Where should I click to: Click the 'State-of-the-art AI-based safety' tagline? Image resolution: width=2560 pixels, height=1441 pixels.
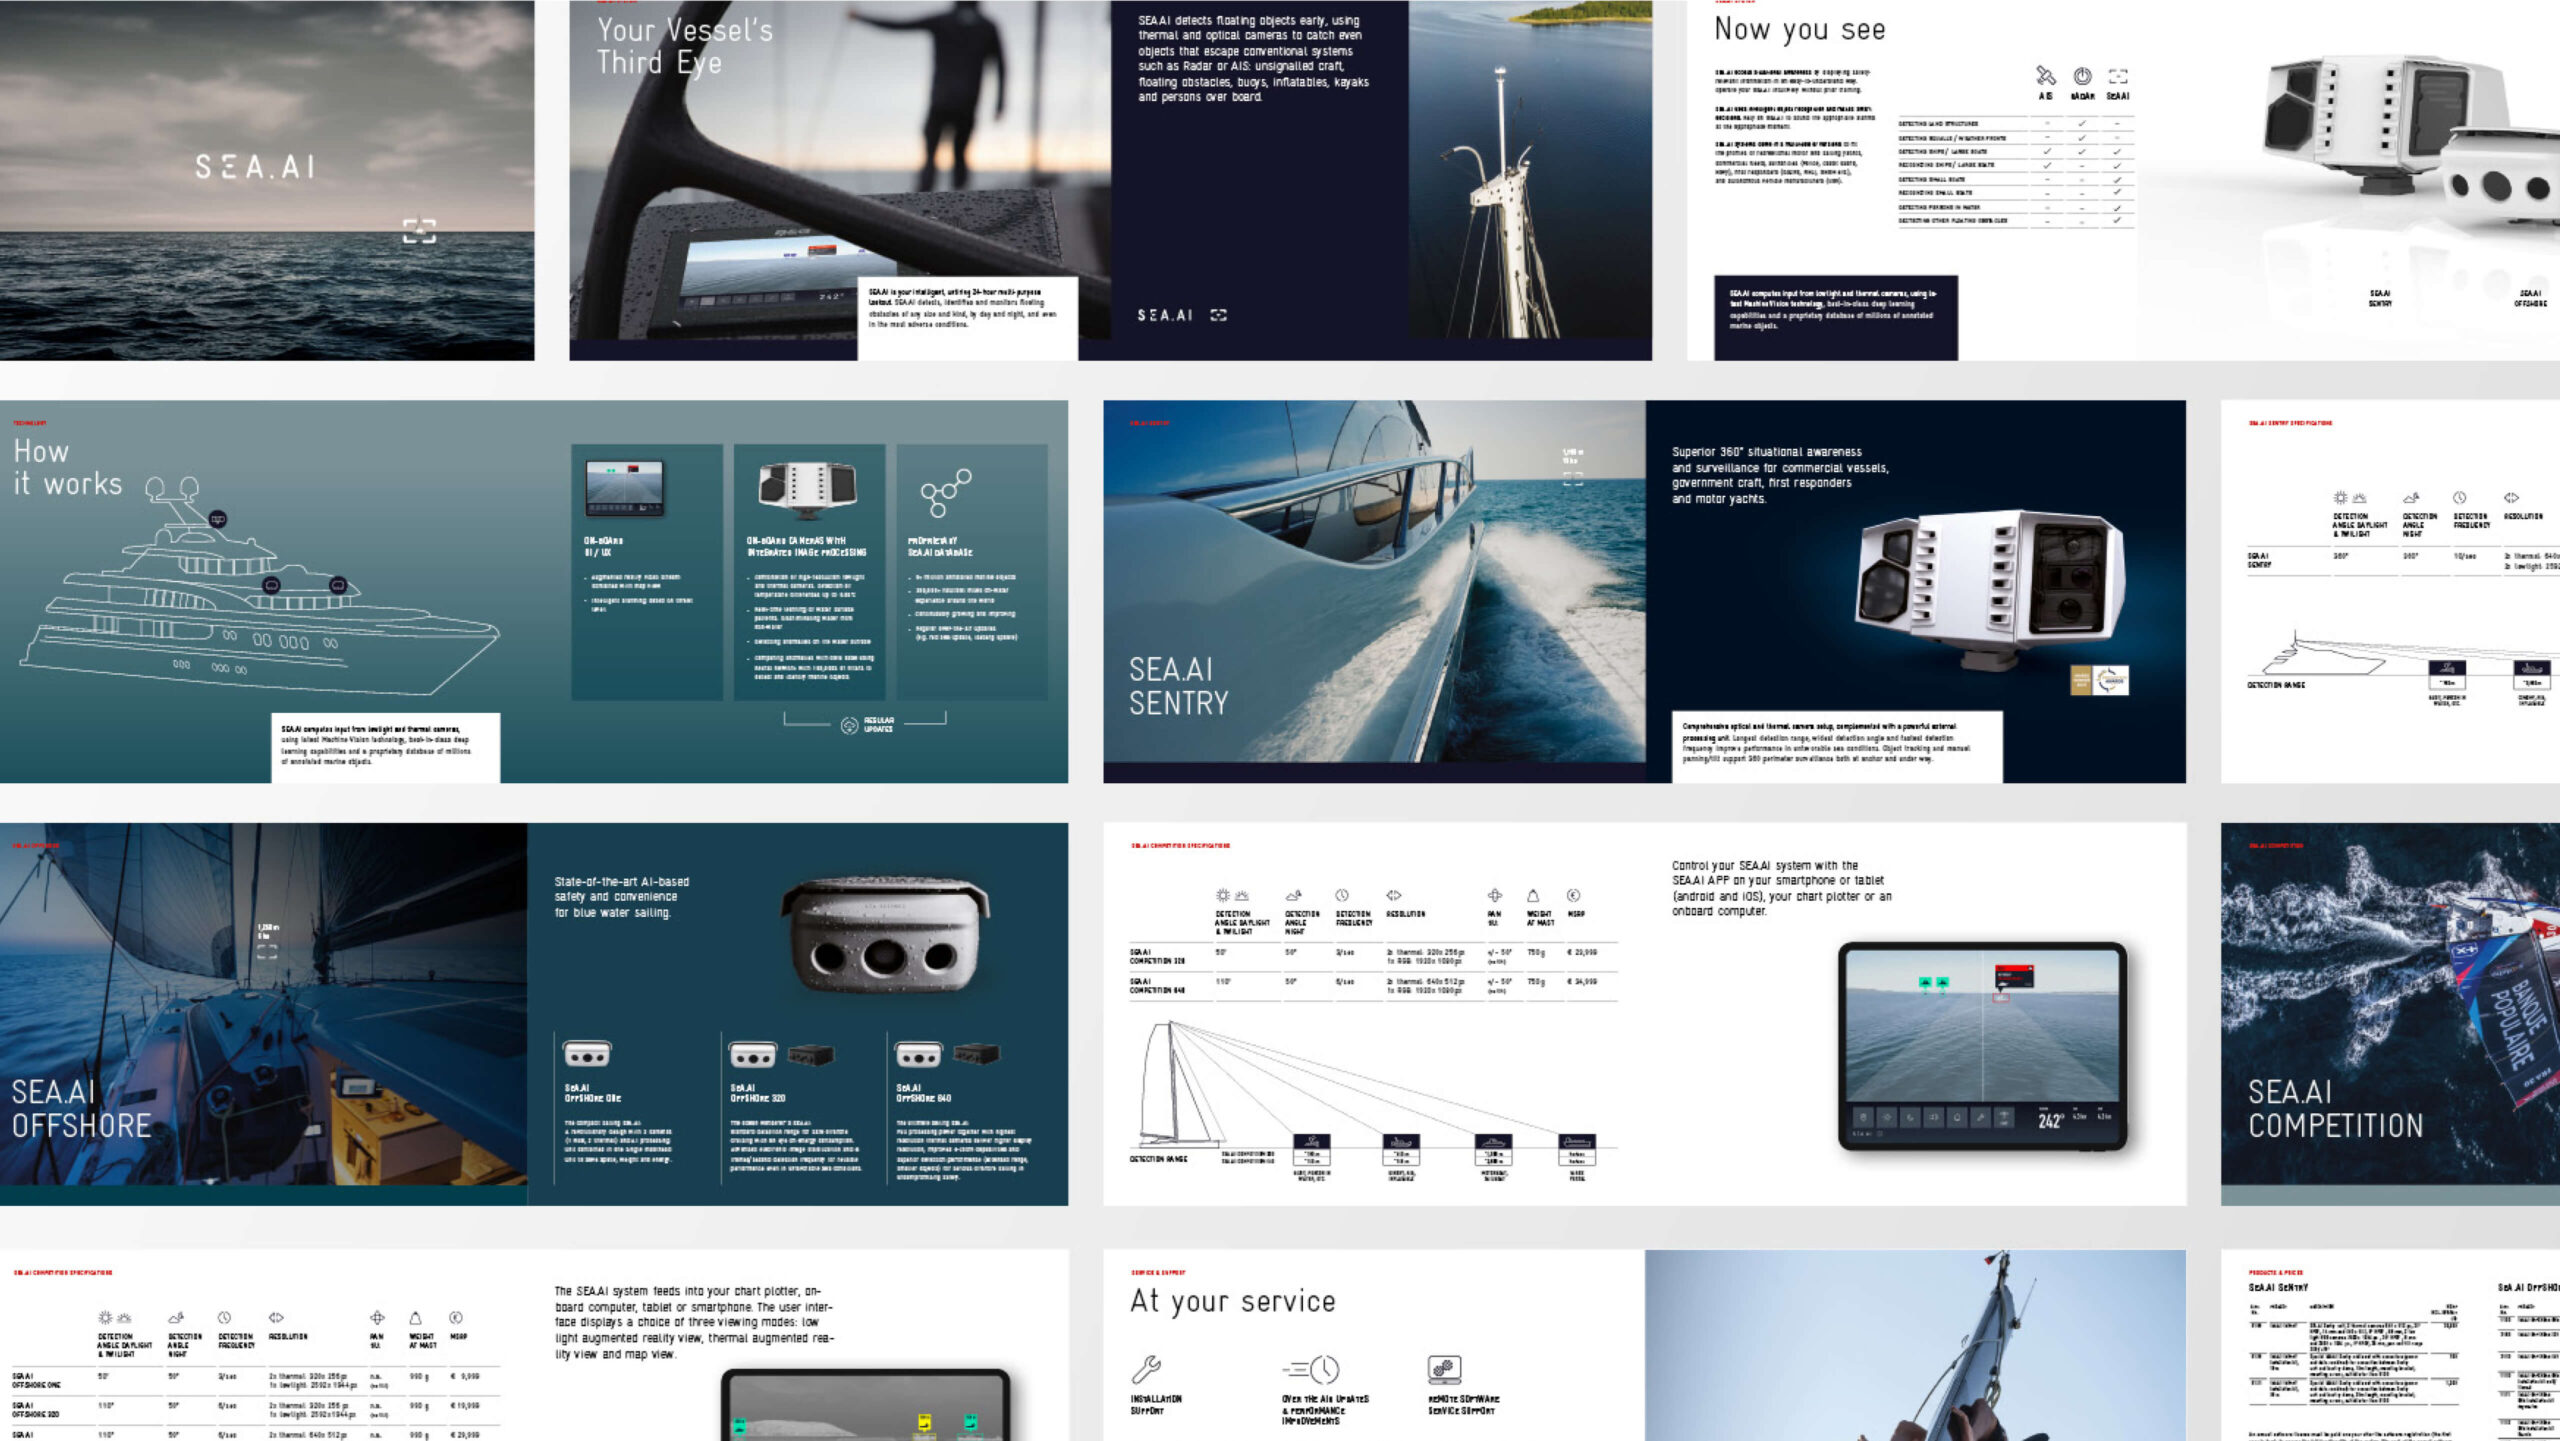pyautogui.click(x=622, y=897)
